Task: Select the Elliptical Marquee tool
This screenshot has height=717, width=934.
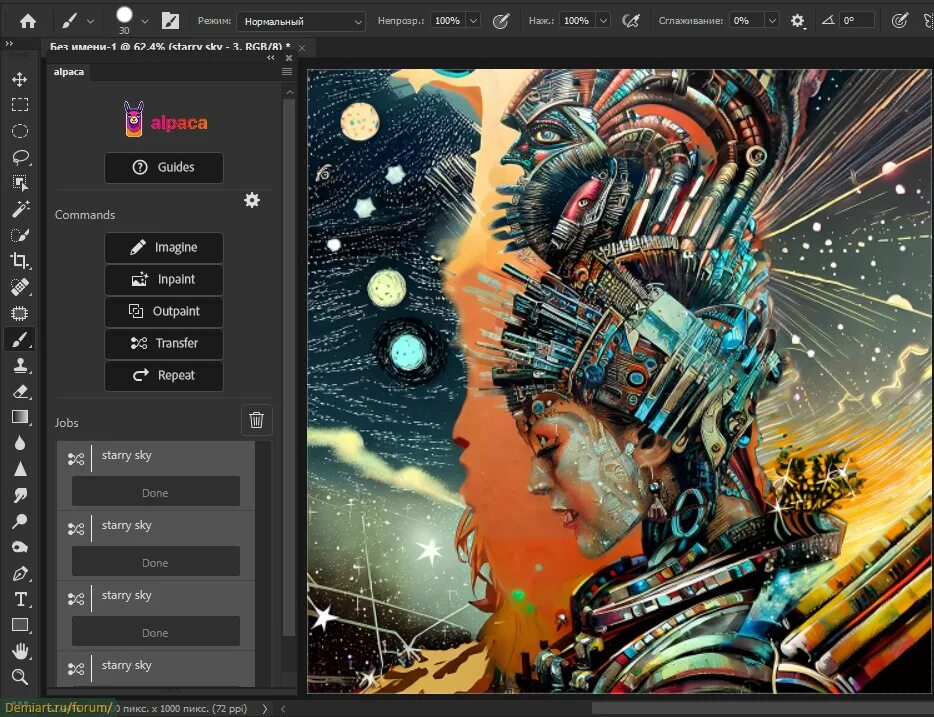Action: 20,131
